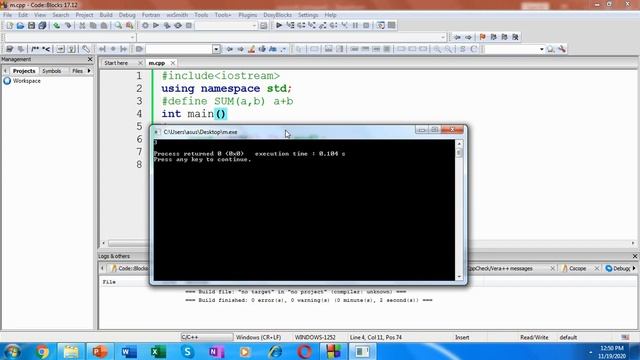
Task: Open the Settings menu
Action: pyautogui.click(x=308, y=15)
